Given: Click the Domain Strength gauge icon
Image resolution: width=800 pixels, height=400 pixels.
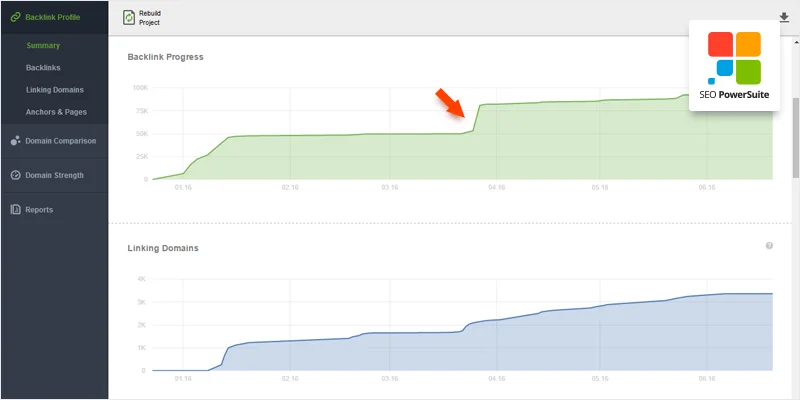Looking at the screenshot, I should [15, 175].
